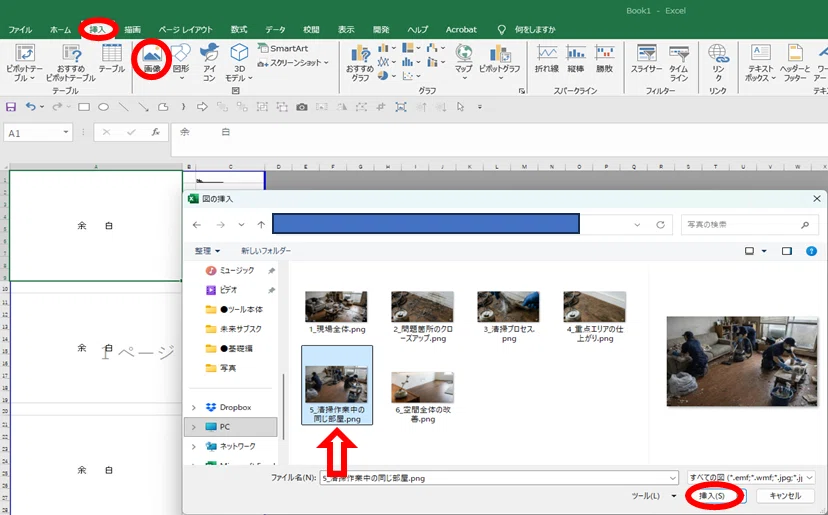
Task: Open the recent locations chevron in dialog
Action: coord(241,225)
